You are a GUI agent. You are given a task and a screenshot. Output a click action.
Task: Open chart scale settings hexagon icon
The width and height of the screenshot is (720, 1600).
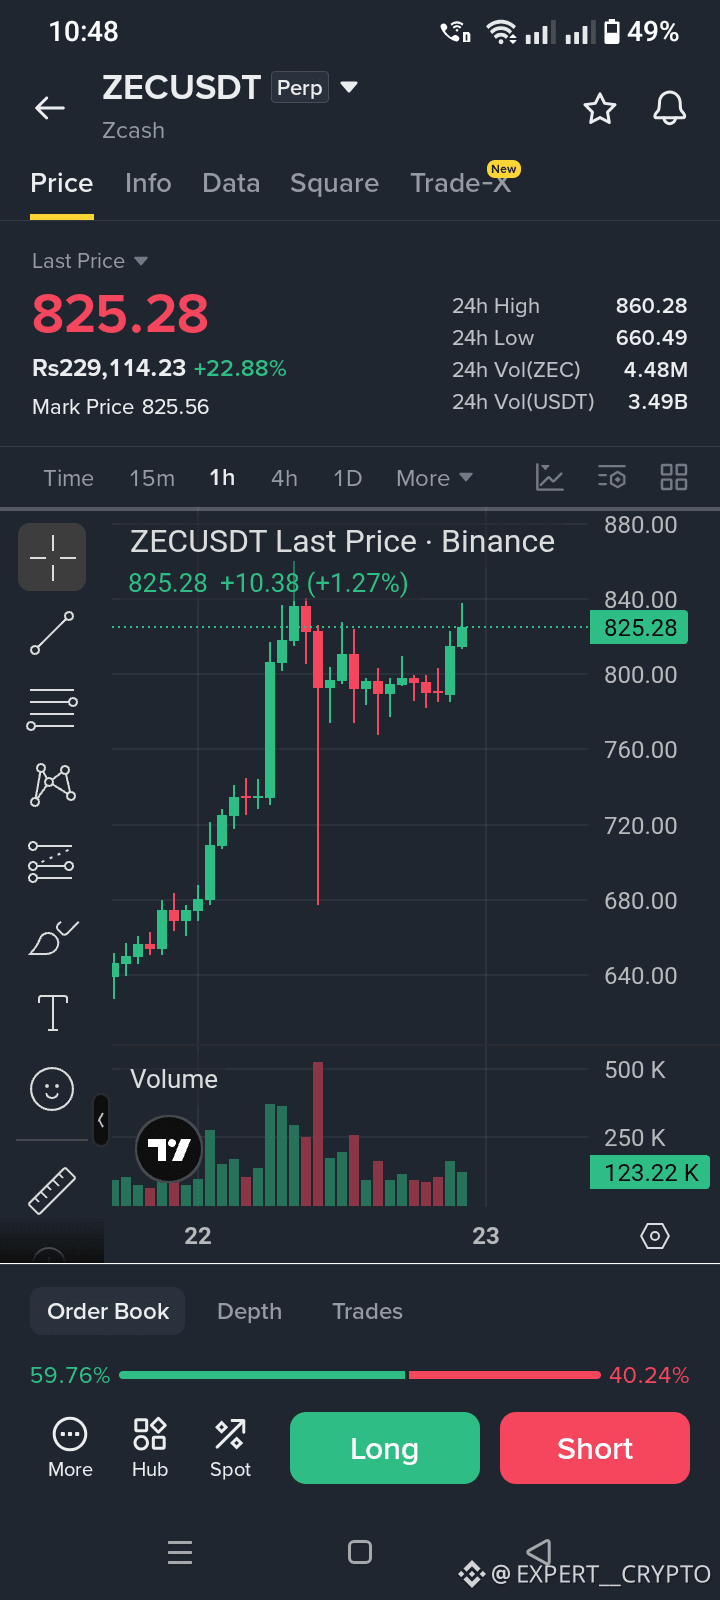(654, 1236)
